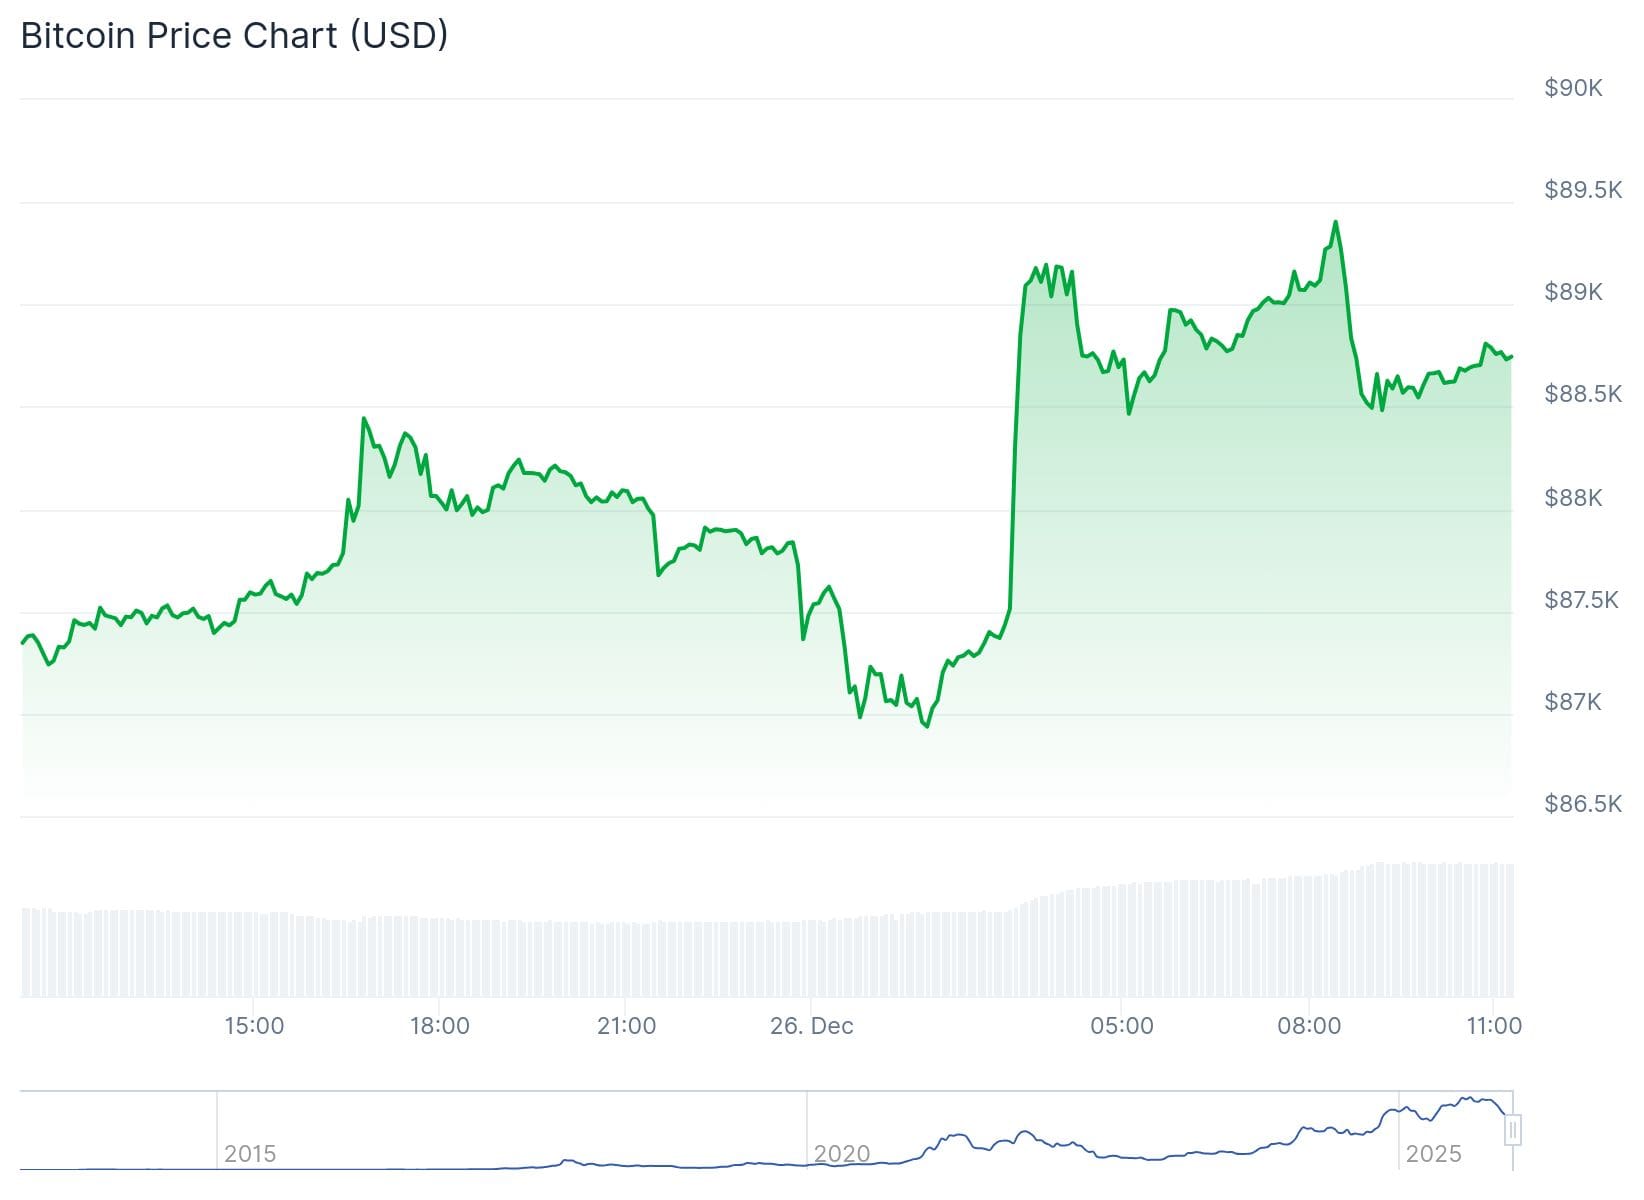Click the $87K price axis label
Viewport: 1644px width, 1200px height.
pos(1573,702)
